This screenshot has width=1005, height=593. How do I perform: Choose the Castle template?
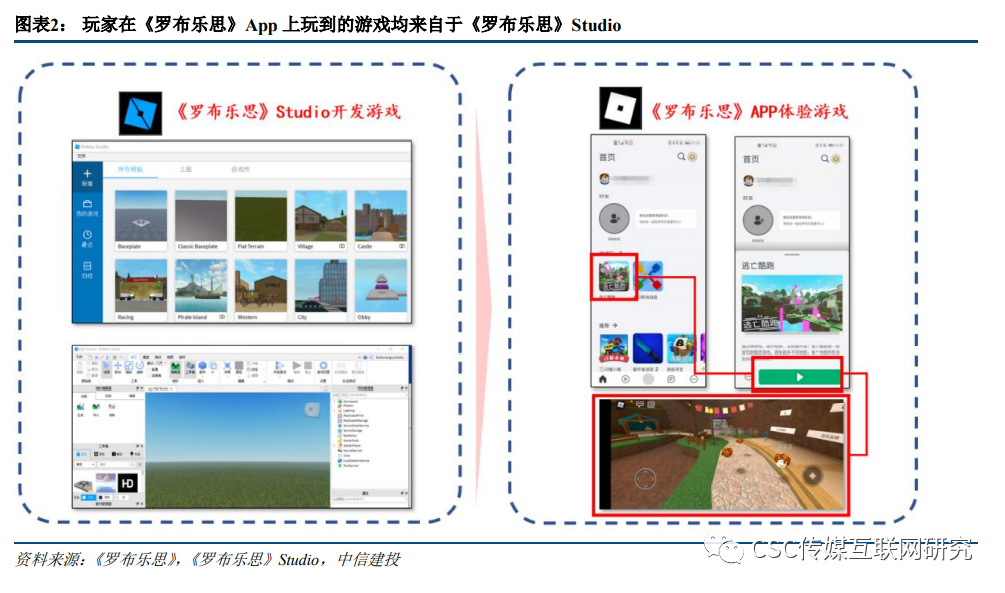[x=381, y=220]
